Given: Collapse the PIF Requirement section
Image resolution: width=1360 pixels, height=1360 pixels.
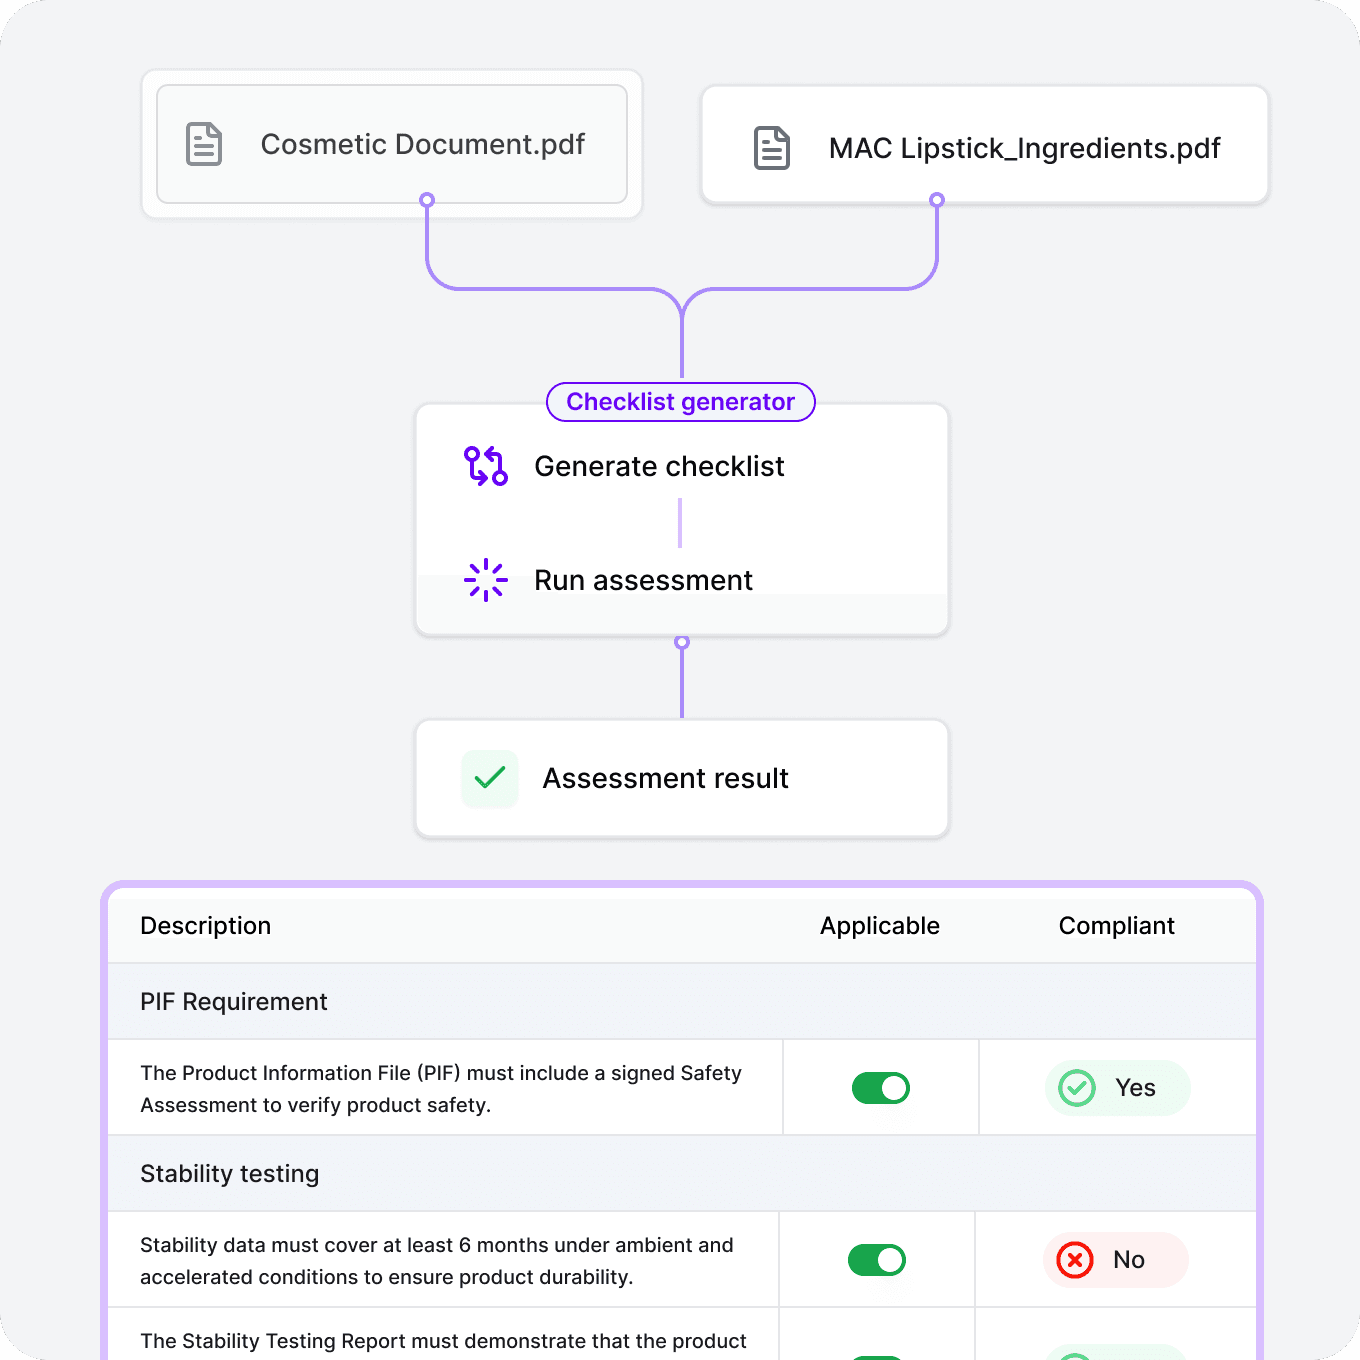Looking at the screenshot, I should (x=233, y=1001).
